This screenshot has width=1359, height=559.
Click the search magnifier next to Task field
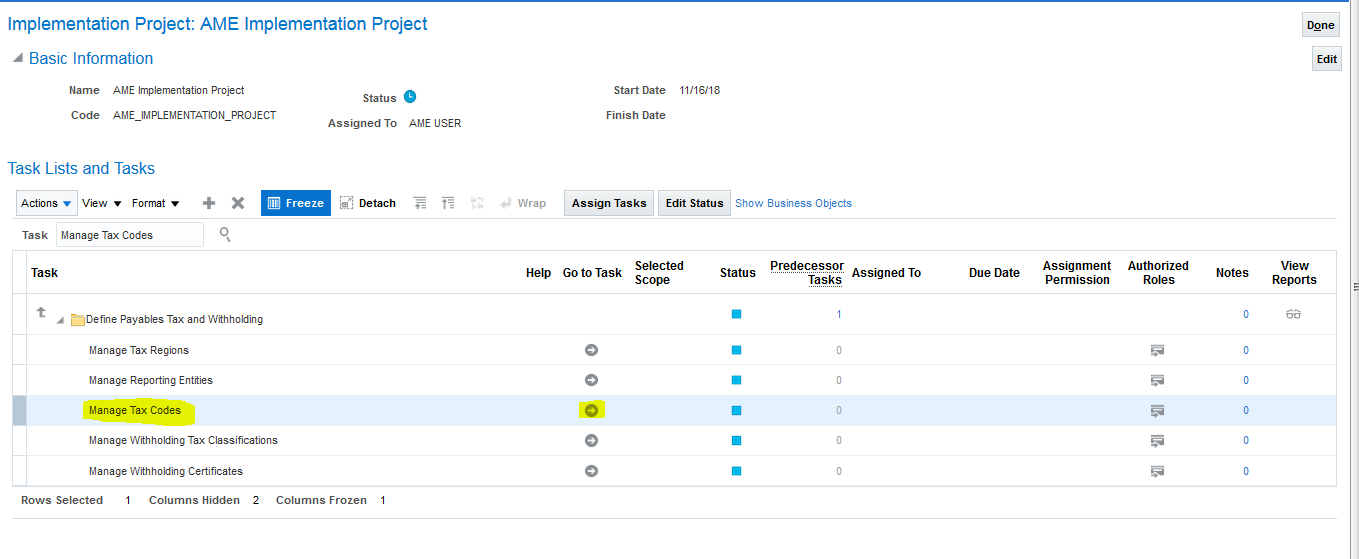click(225, 234)
